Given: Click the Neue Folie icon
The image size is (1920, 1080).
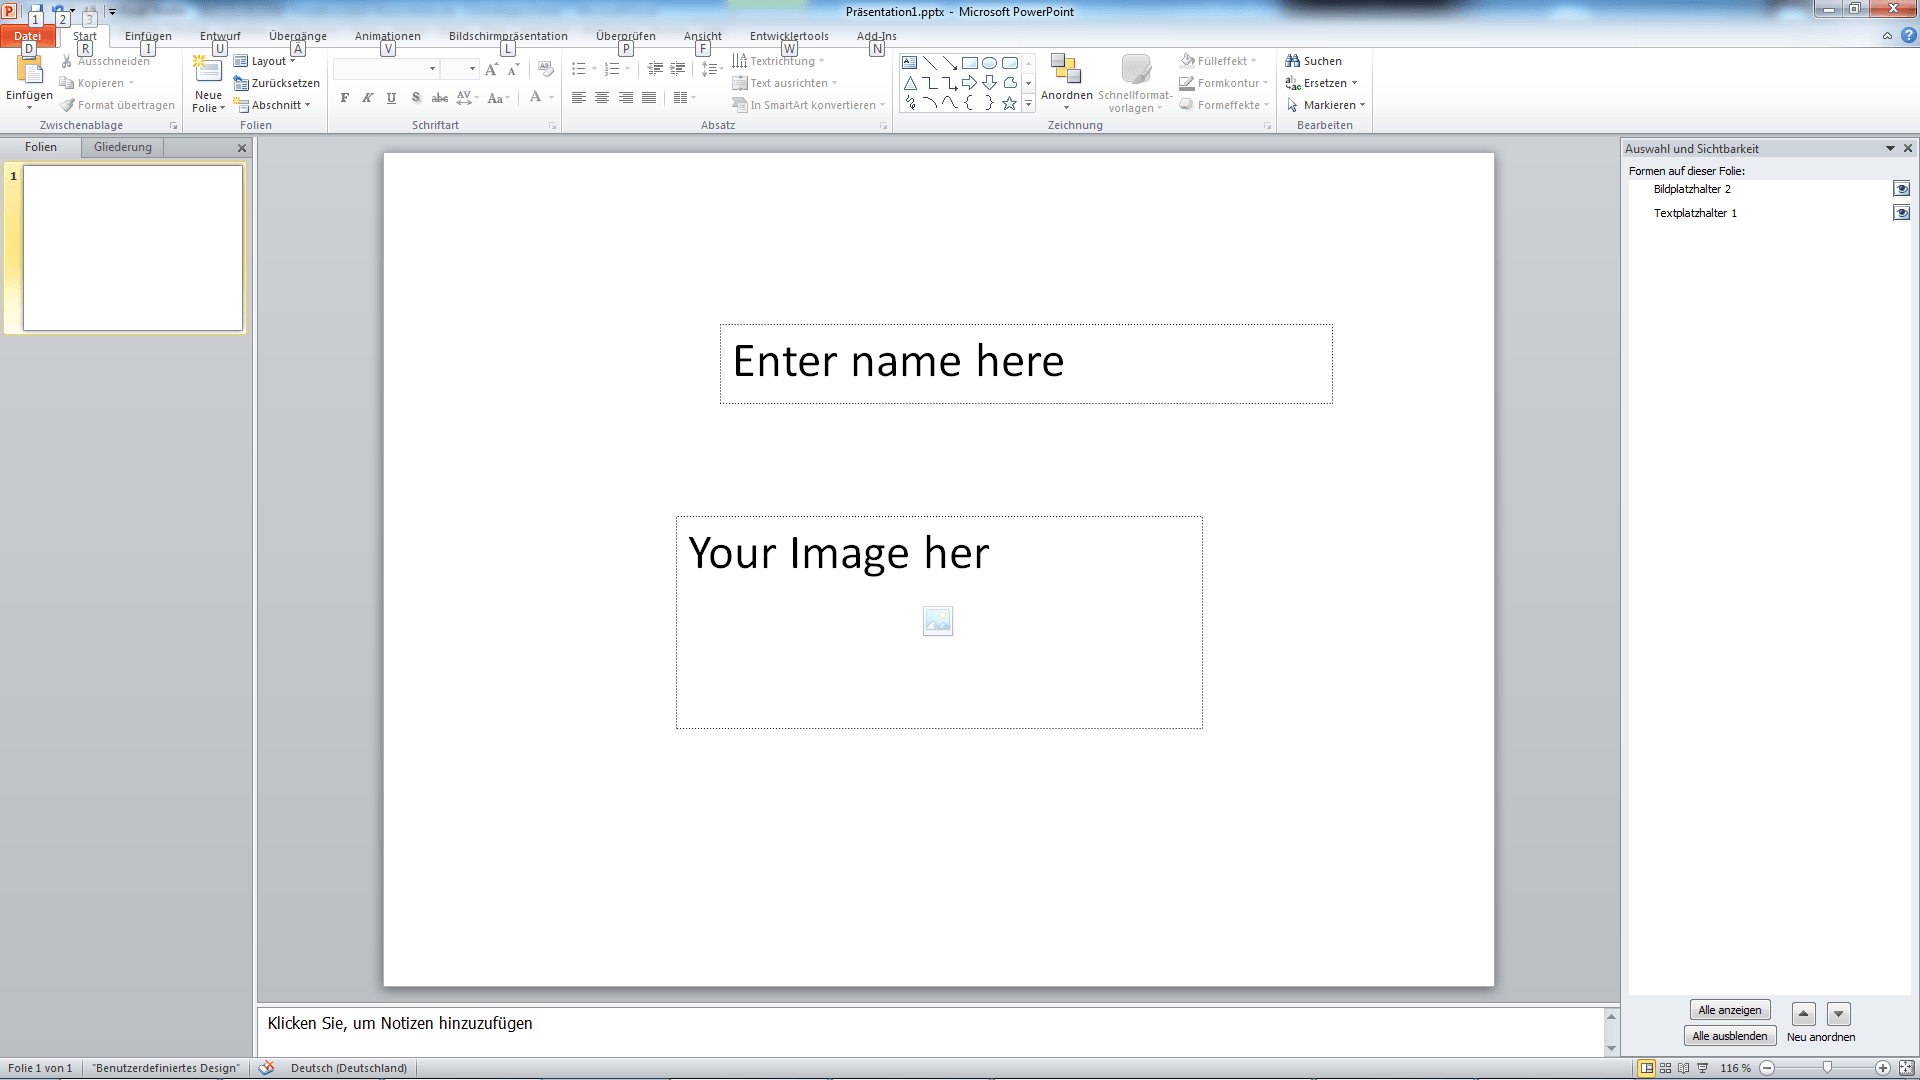Looking at the screenshot, I should 208,70.
